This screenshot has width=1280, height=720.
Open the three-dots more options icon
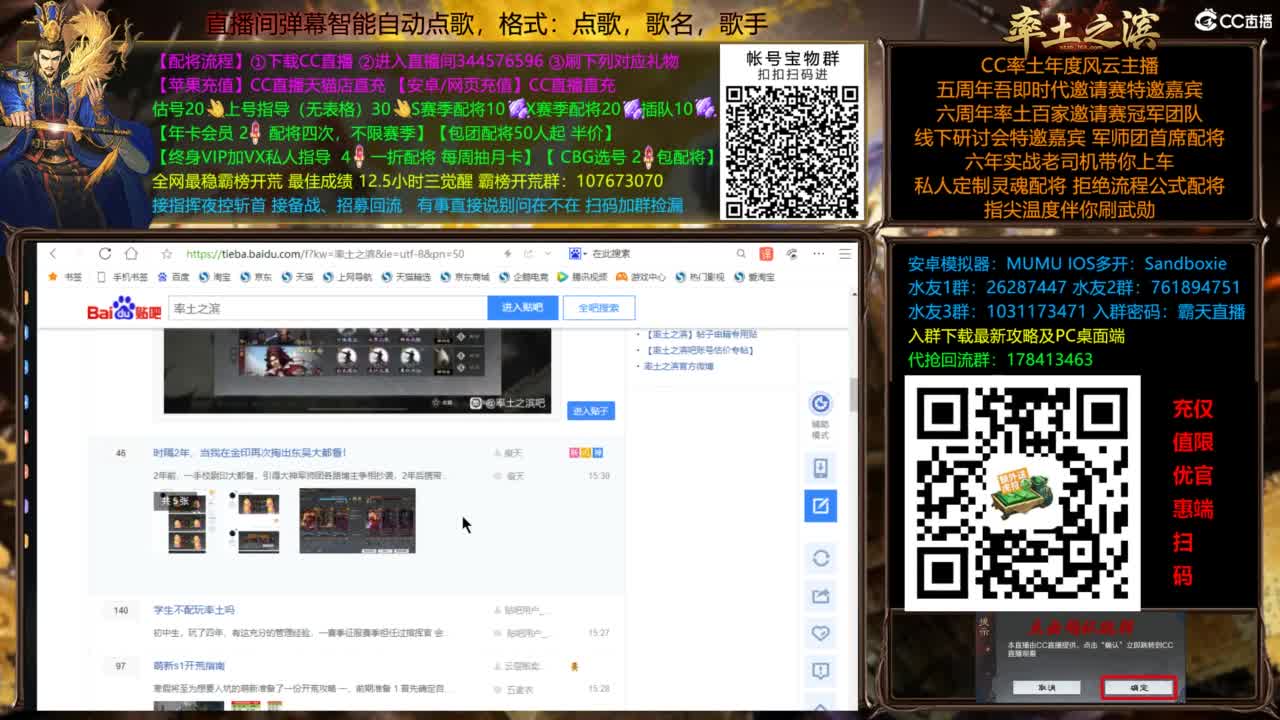(x=819, y=254)
